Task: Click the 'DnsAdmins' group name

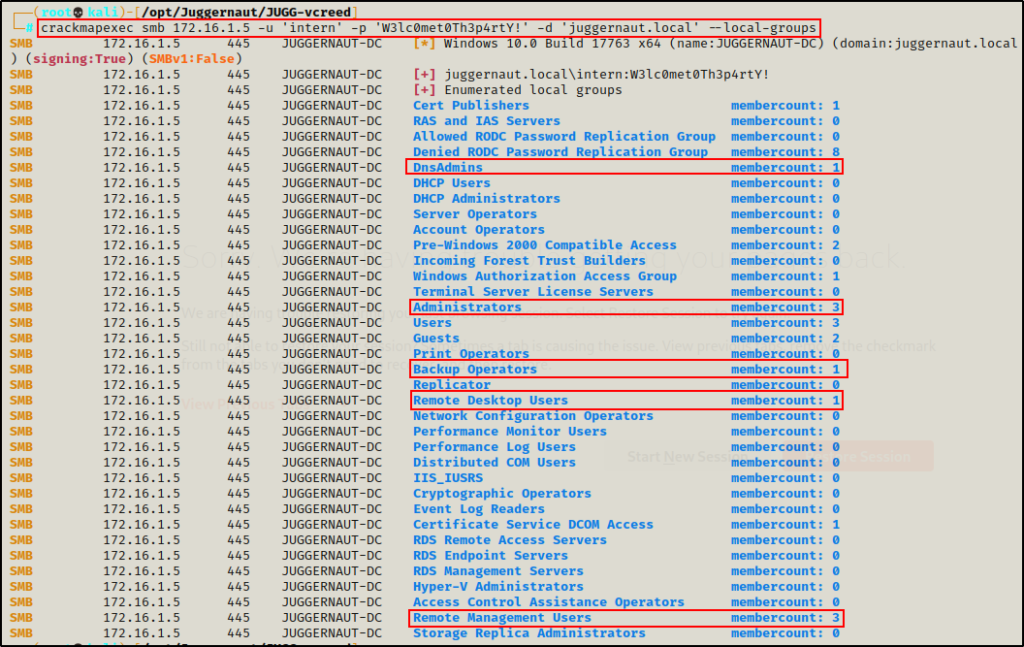Action: [x=447, y=168]
